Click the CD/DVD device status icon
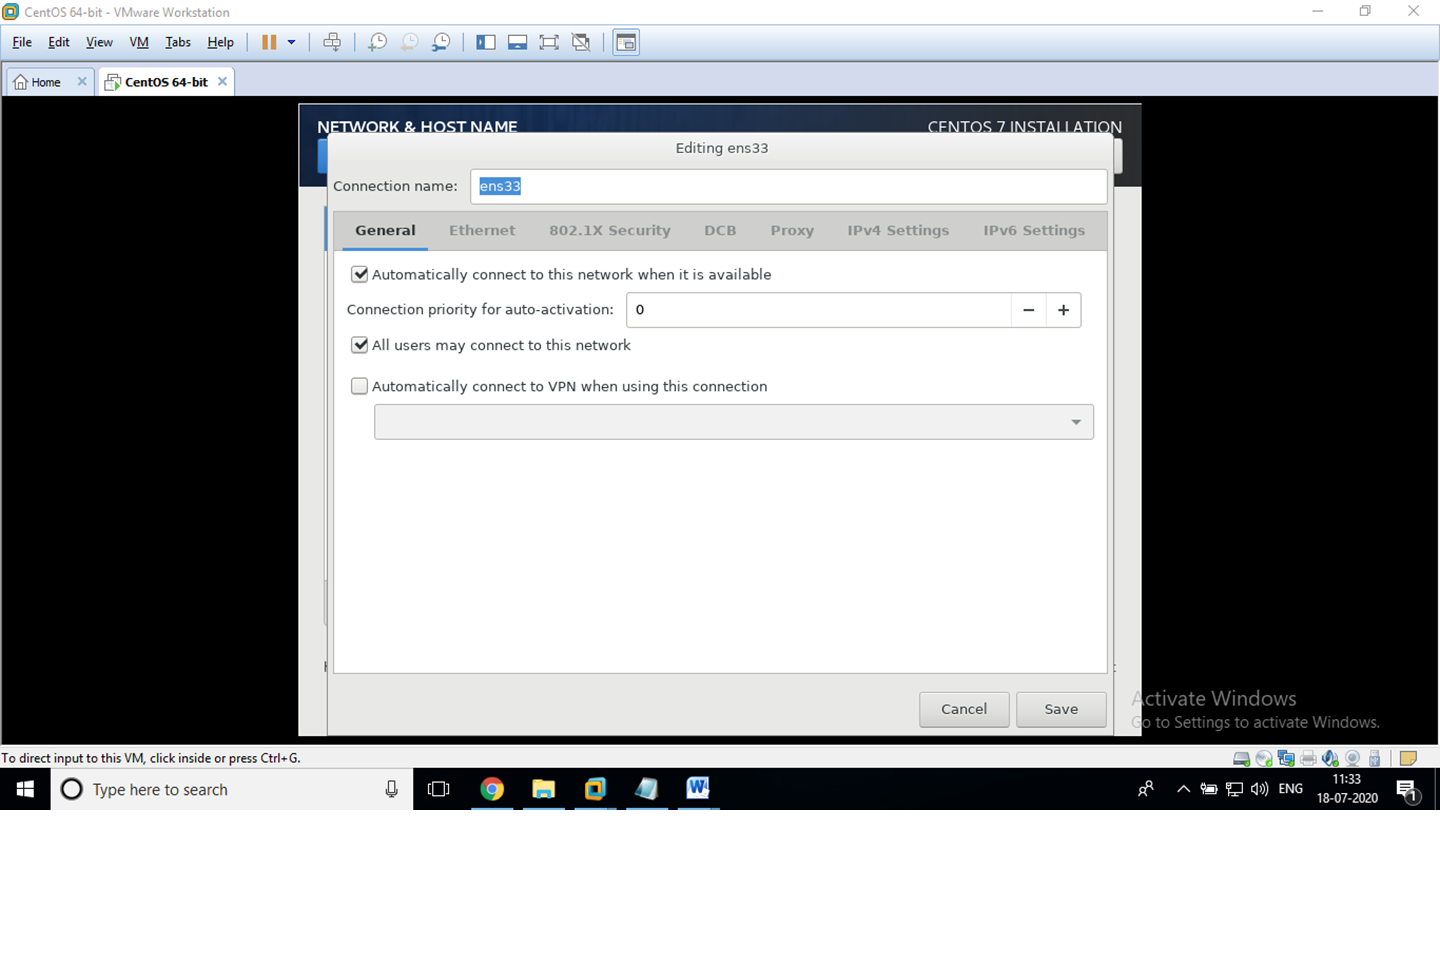1440x954 pixels. pyautogui.click(x=1262, y=758)
